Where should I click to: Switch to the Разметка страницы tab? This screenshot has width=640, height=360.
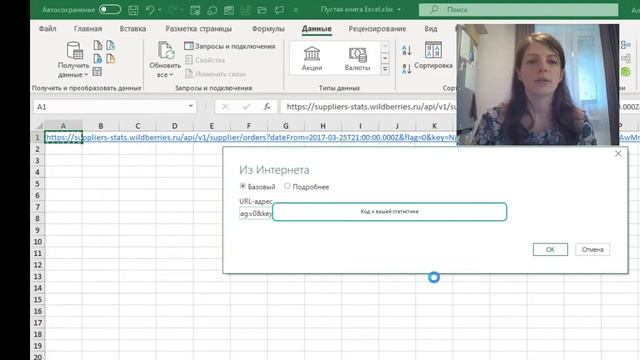click(x=198, y=29)
